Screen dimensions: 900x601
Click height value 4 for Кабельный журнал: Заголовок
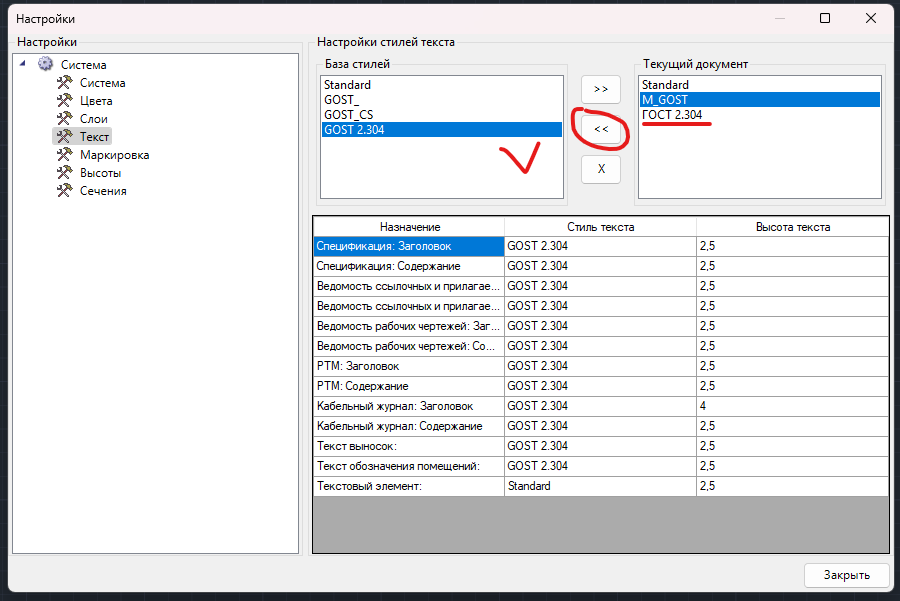pyautogui.click(x=791, y=406)
